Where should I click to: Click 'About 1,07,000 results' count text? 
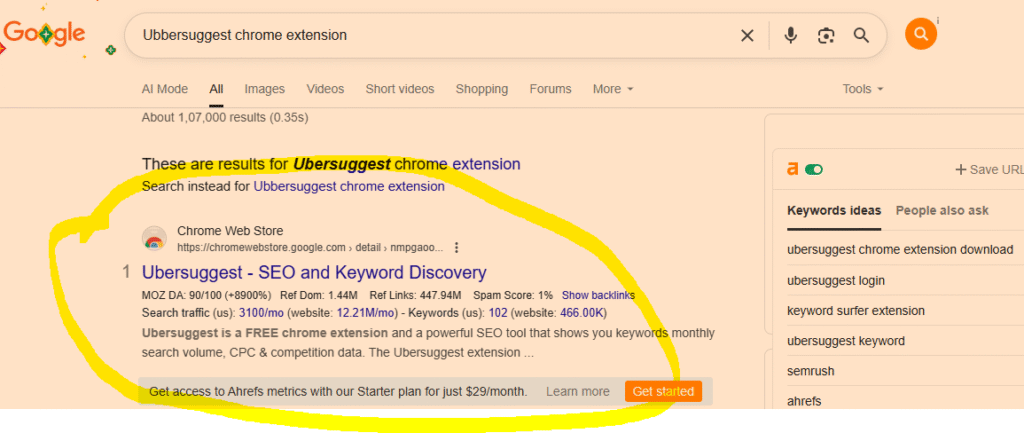click(225, 118)
